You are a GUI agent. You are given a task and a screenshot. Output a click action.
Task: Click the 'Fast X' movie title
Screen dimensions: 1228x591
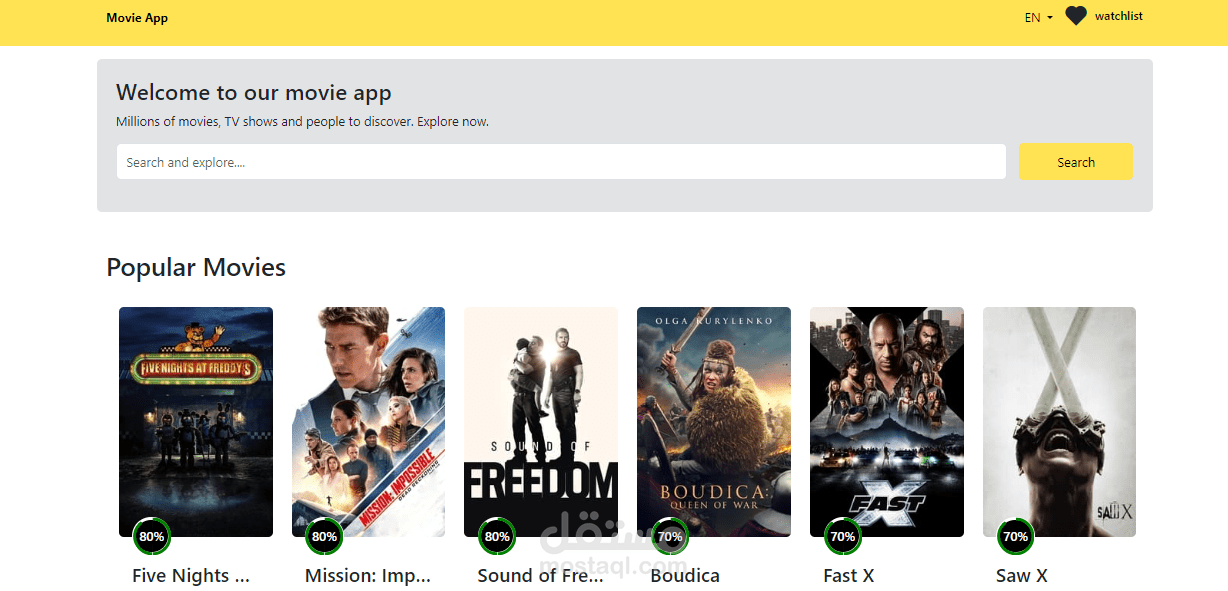pos(849,576)
